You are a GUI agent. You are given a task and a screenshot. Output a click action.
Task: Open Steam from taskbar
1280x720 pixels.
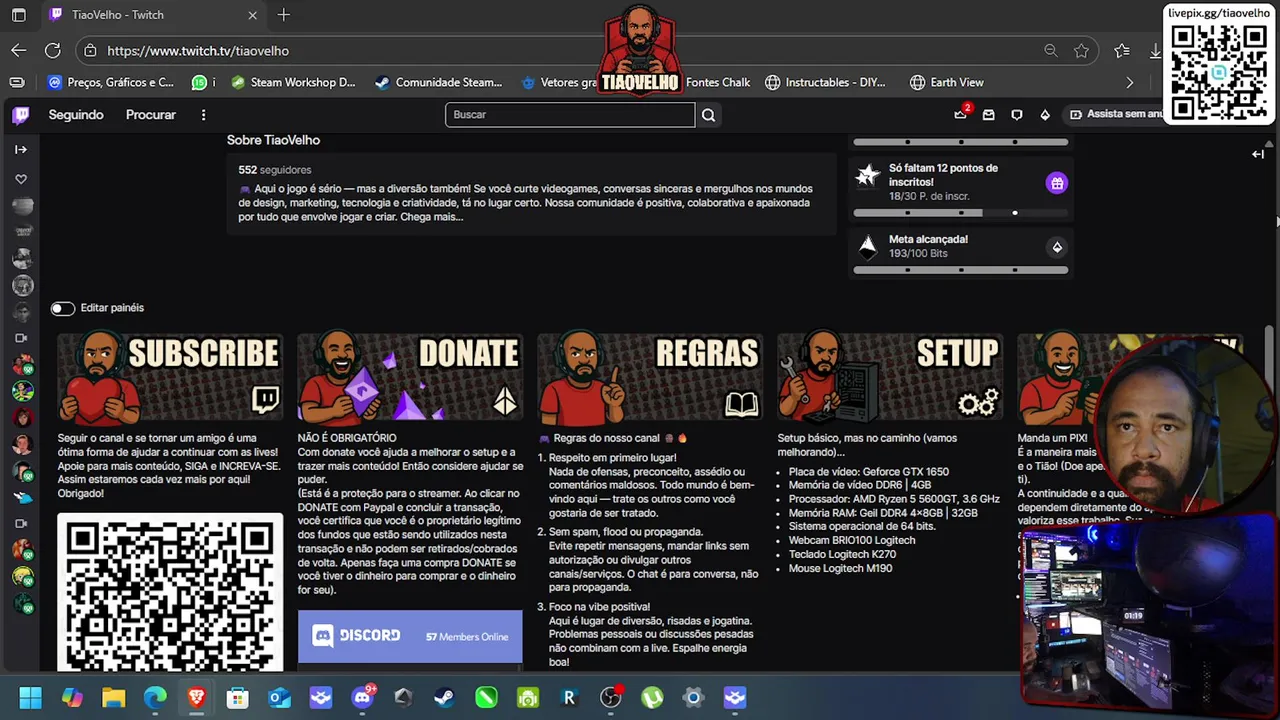pos(445,698)
